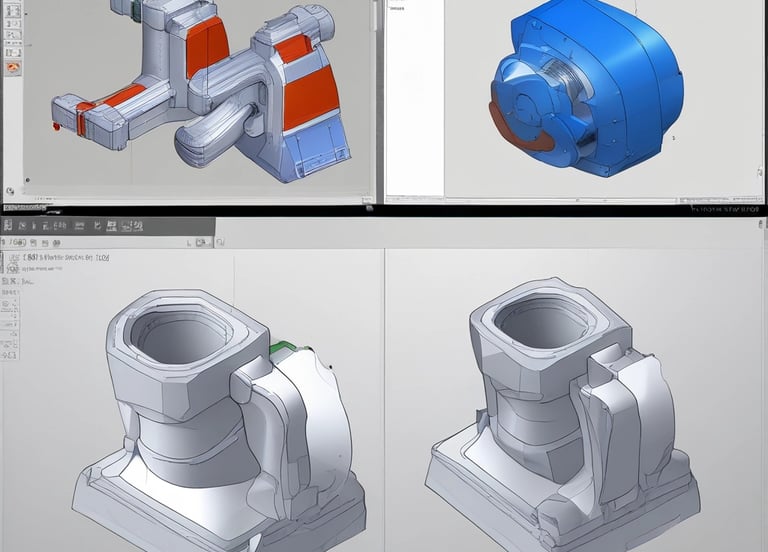Image resolution: width=768 pixels, height=552 pixels.
Task: Click the topmost icon in the top-left window's sidebar
Action: pyautogui.click(x=13, y=9)
